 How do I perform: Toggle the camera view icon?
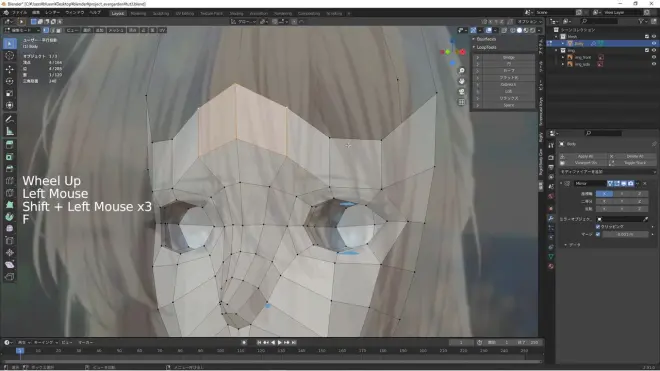coord(462,91)
